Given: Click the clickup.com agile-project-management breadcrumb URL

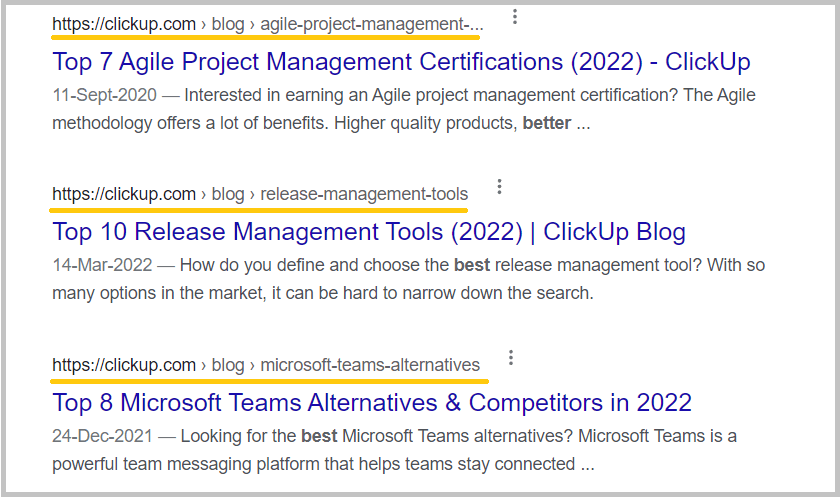Looking at the screenshot, I should (x=267, y=24).
